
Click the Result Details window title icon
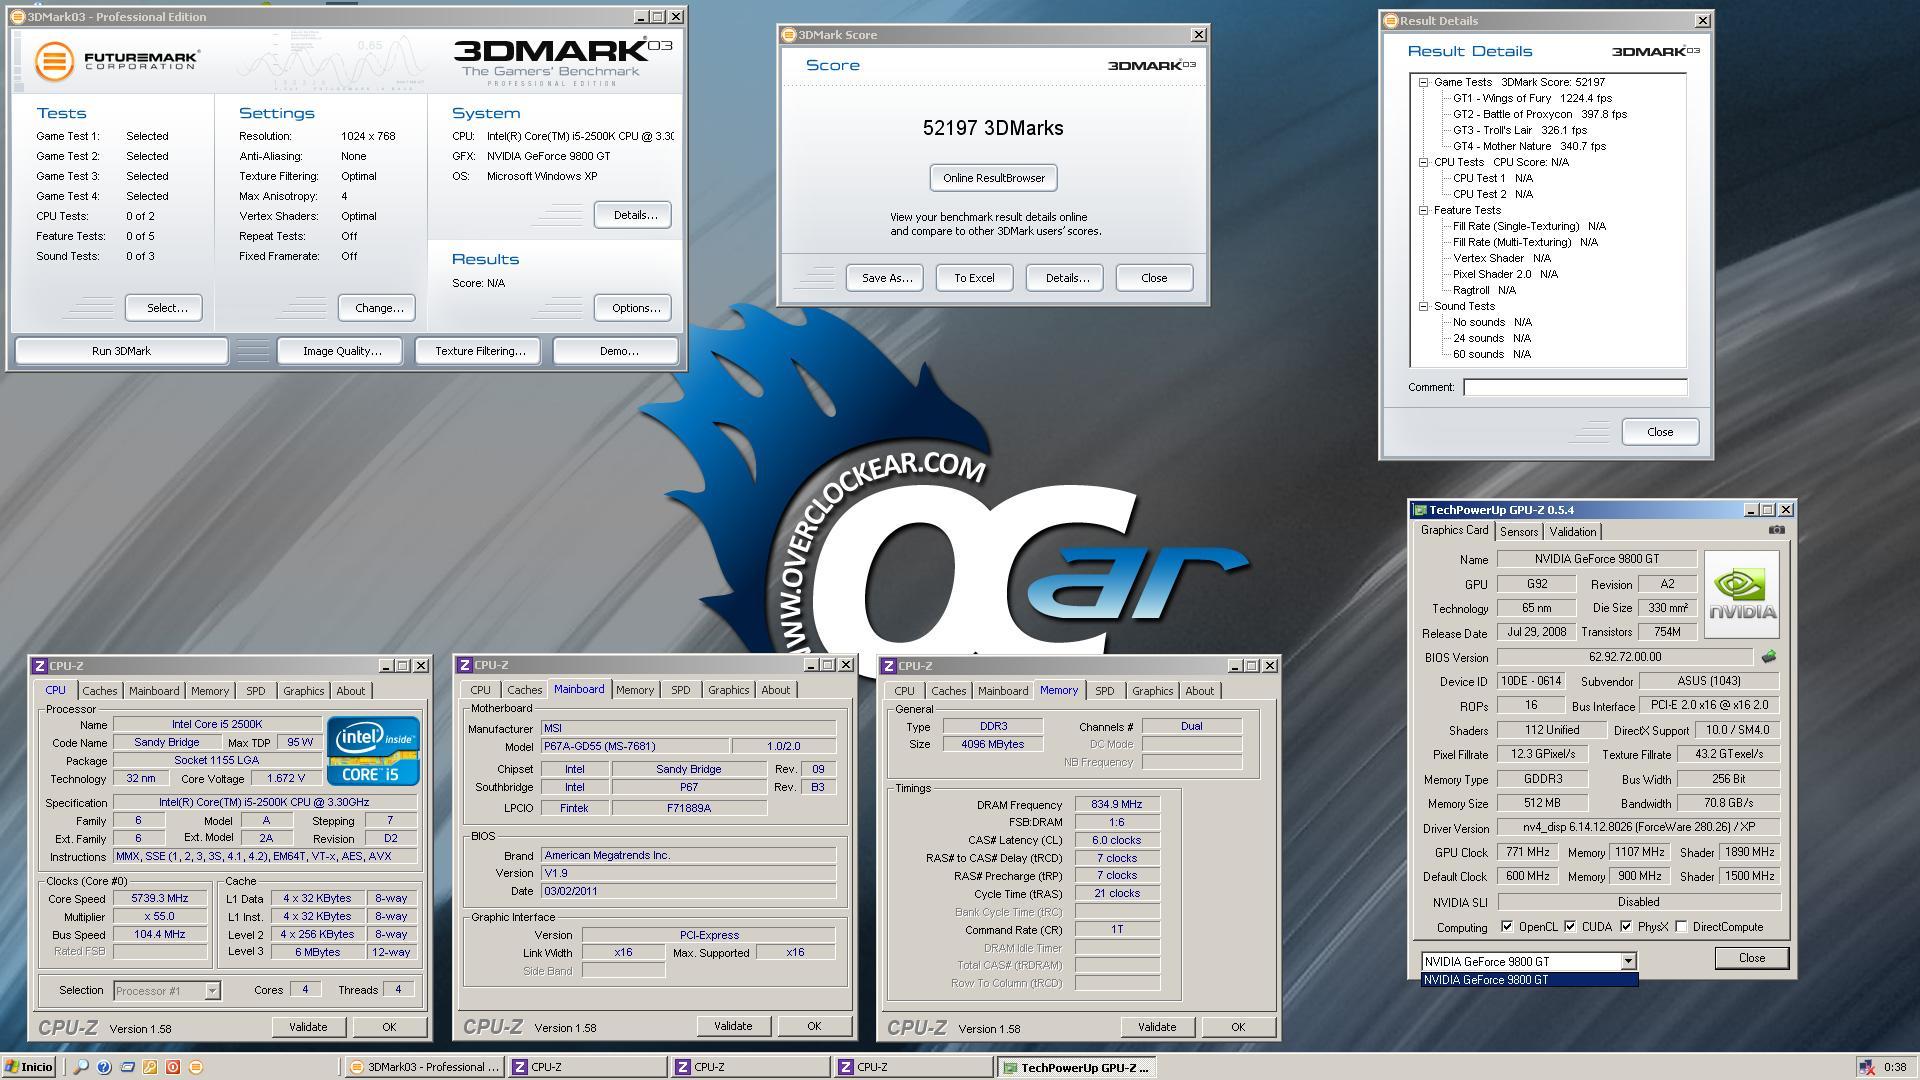click(1390, 21)
